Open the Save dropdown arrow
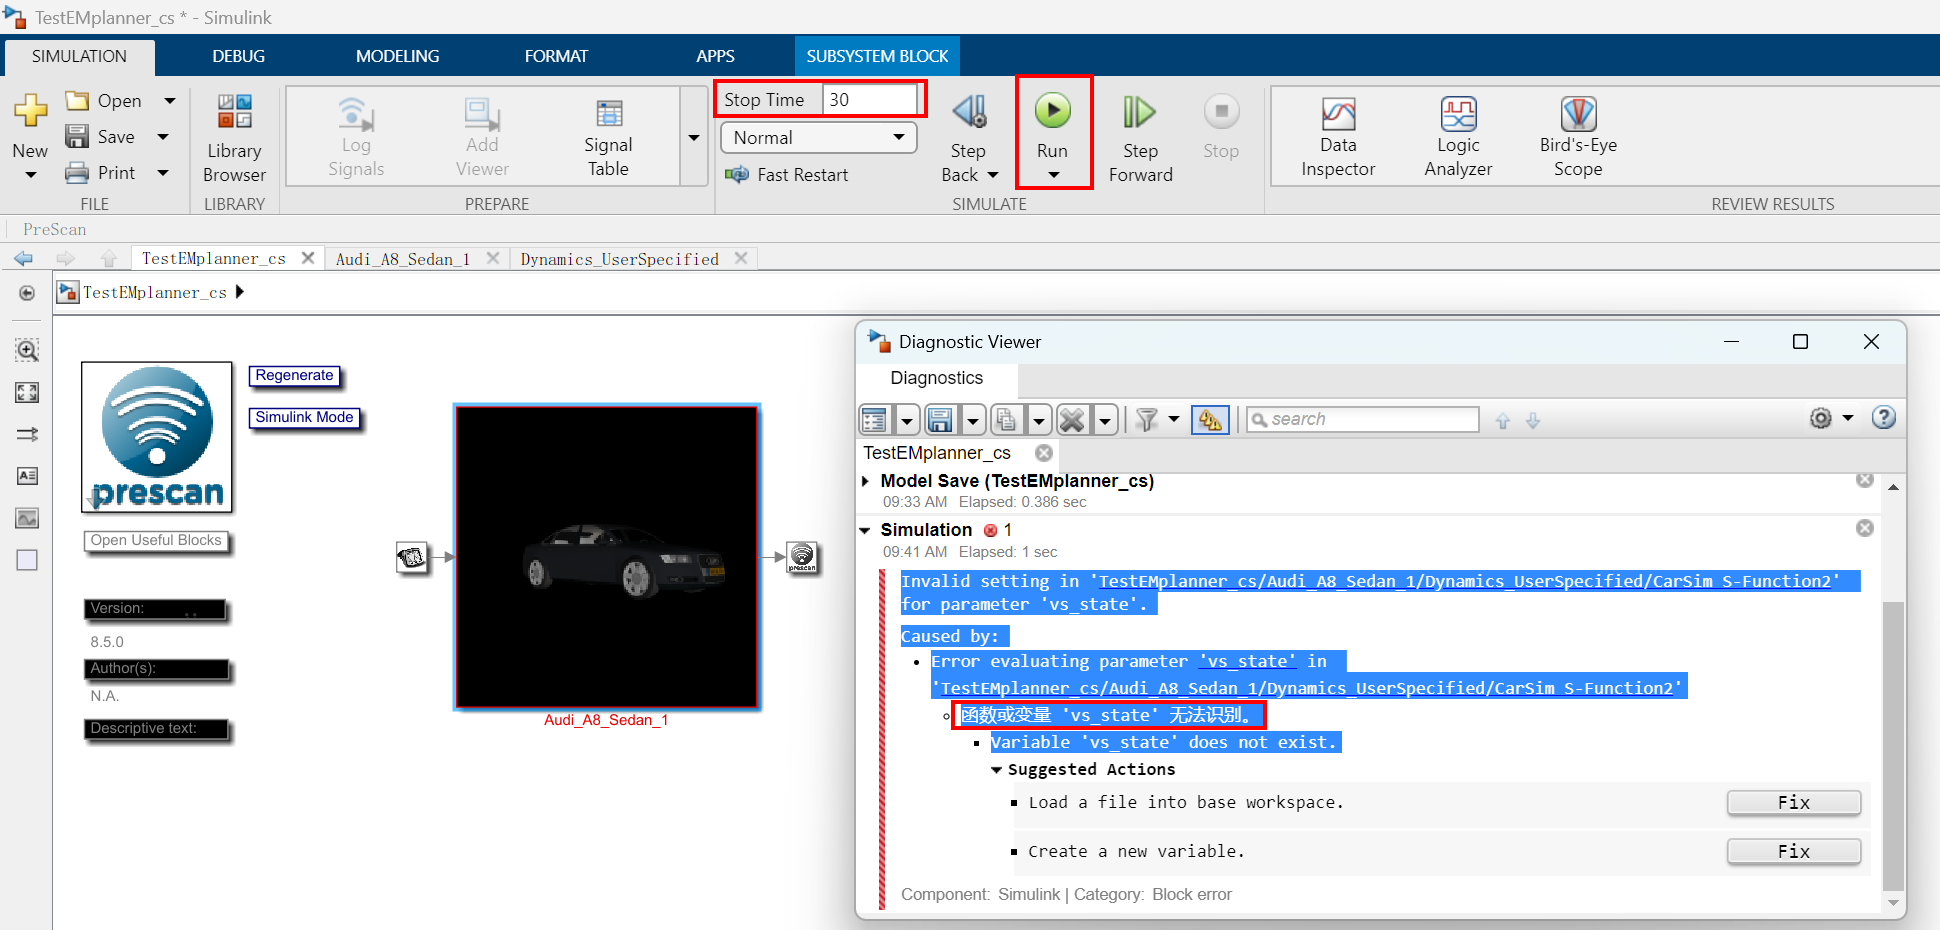Screen dimensions: 1940x930 point(163,137)
